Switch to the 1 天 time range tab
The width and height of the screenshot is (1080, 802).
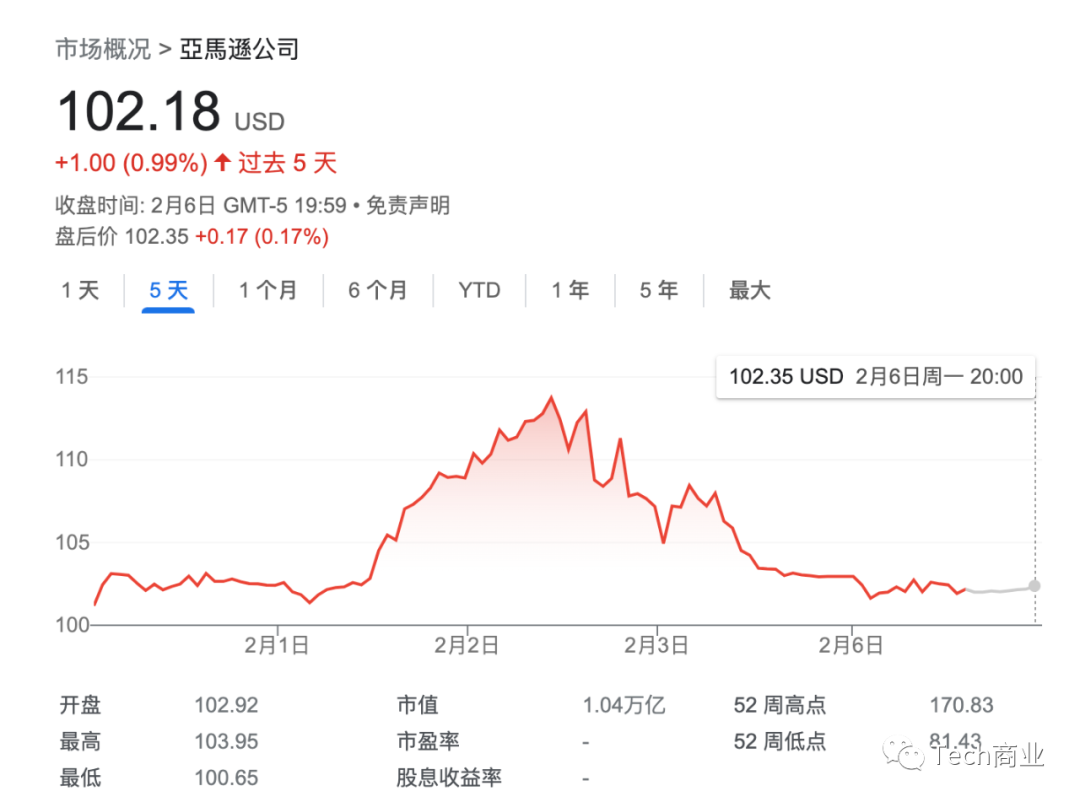80,291
